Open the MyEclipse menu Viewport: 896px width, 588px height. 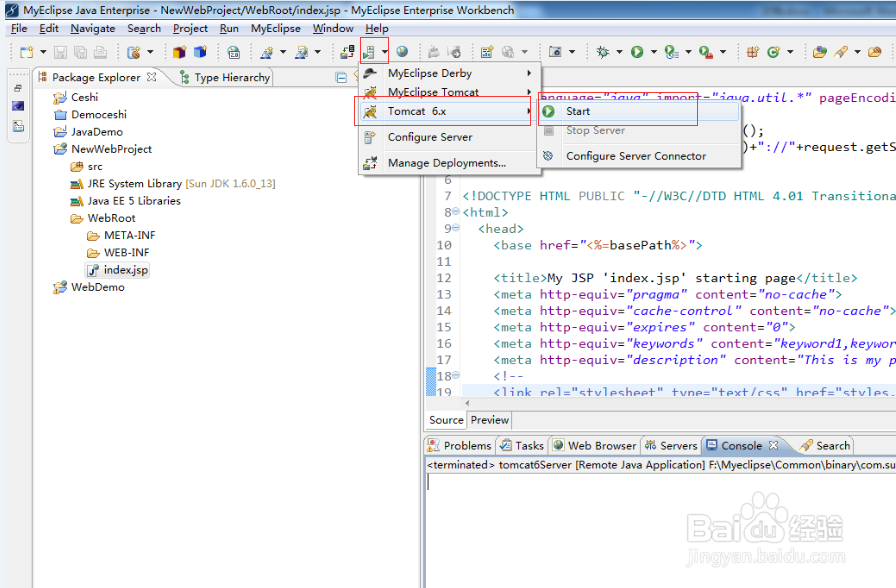point(275,29)
